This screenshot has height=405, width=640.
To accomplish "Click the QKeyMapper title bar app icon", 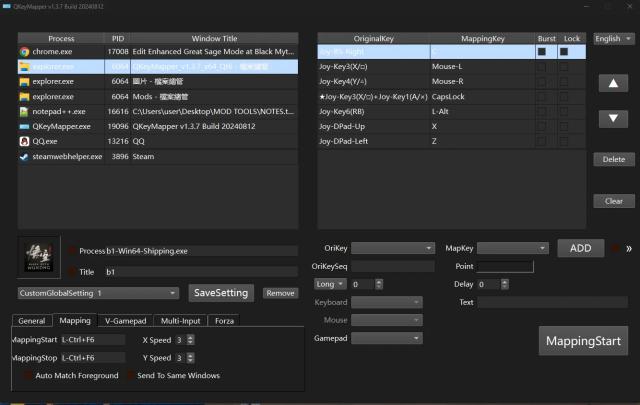I will (x=7, y=6).
